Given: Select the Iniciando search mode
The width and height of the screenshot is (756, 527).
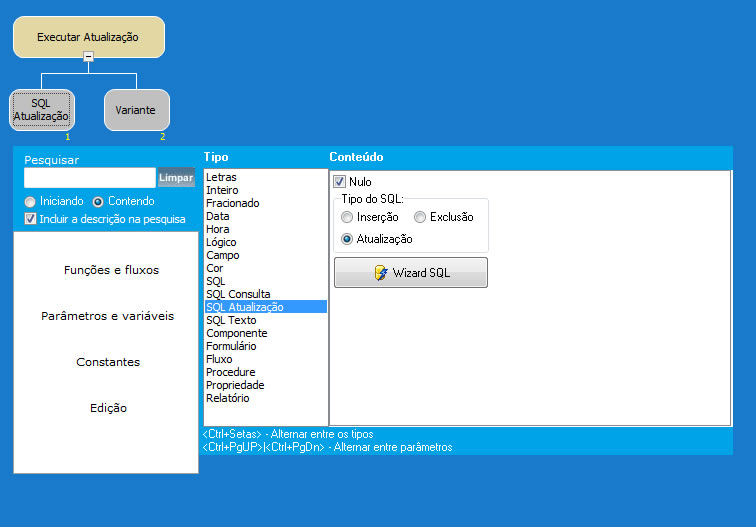Looking at the screenshot, I should 30,201.
